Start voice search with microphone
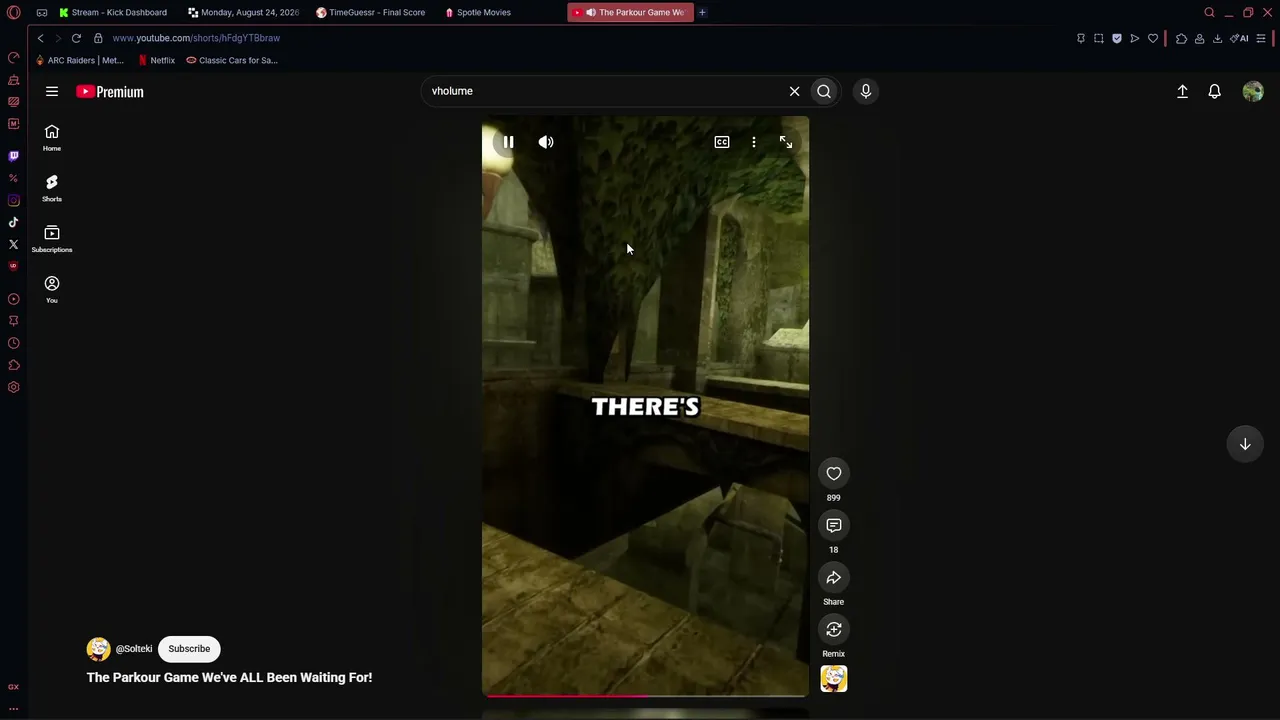 pos(866,91)
